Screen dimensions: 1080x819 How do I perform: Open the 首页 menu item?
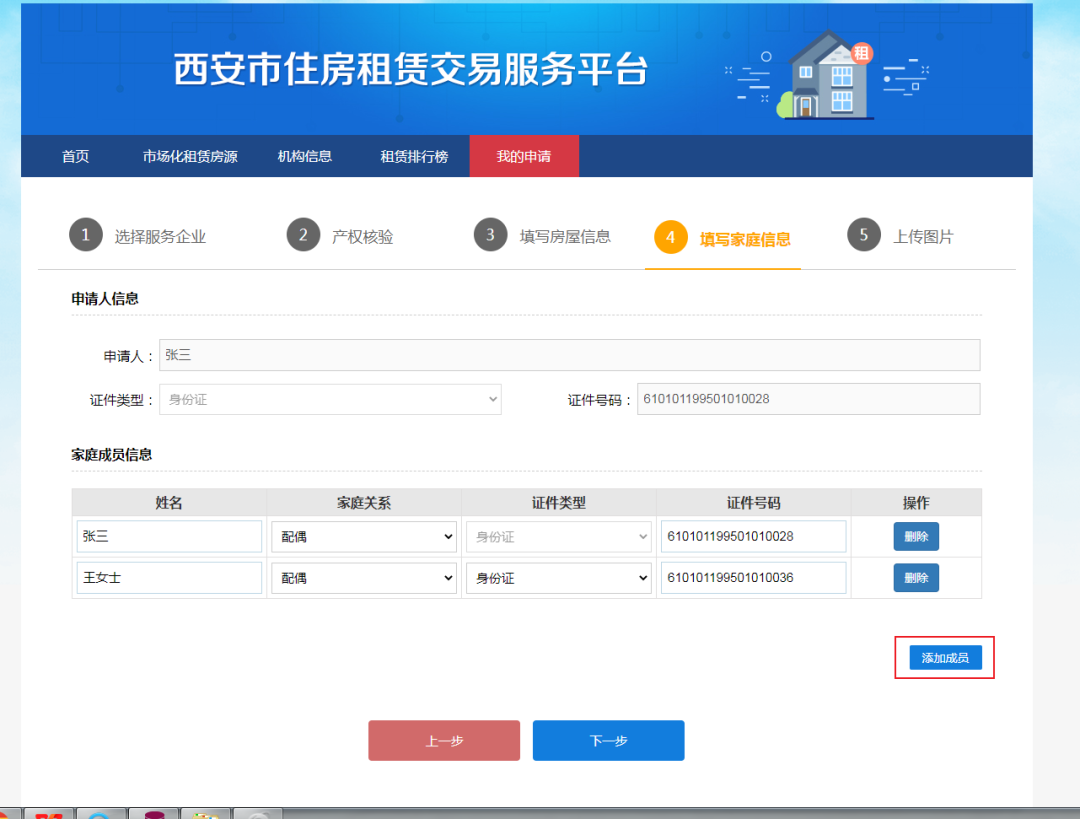76,157
